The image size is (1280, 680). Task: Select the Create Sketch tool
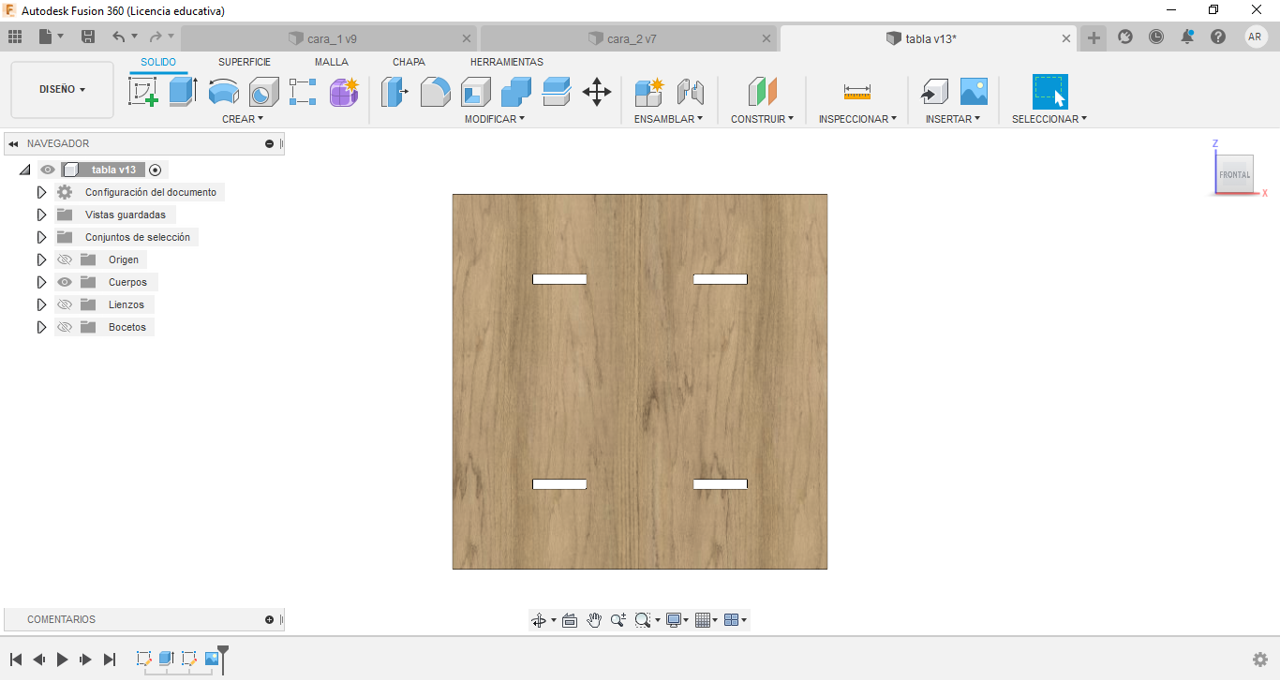click(143, 92)
